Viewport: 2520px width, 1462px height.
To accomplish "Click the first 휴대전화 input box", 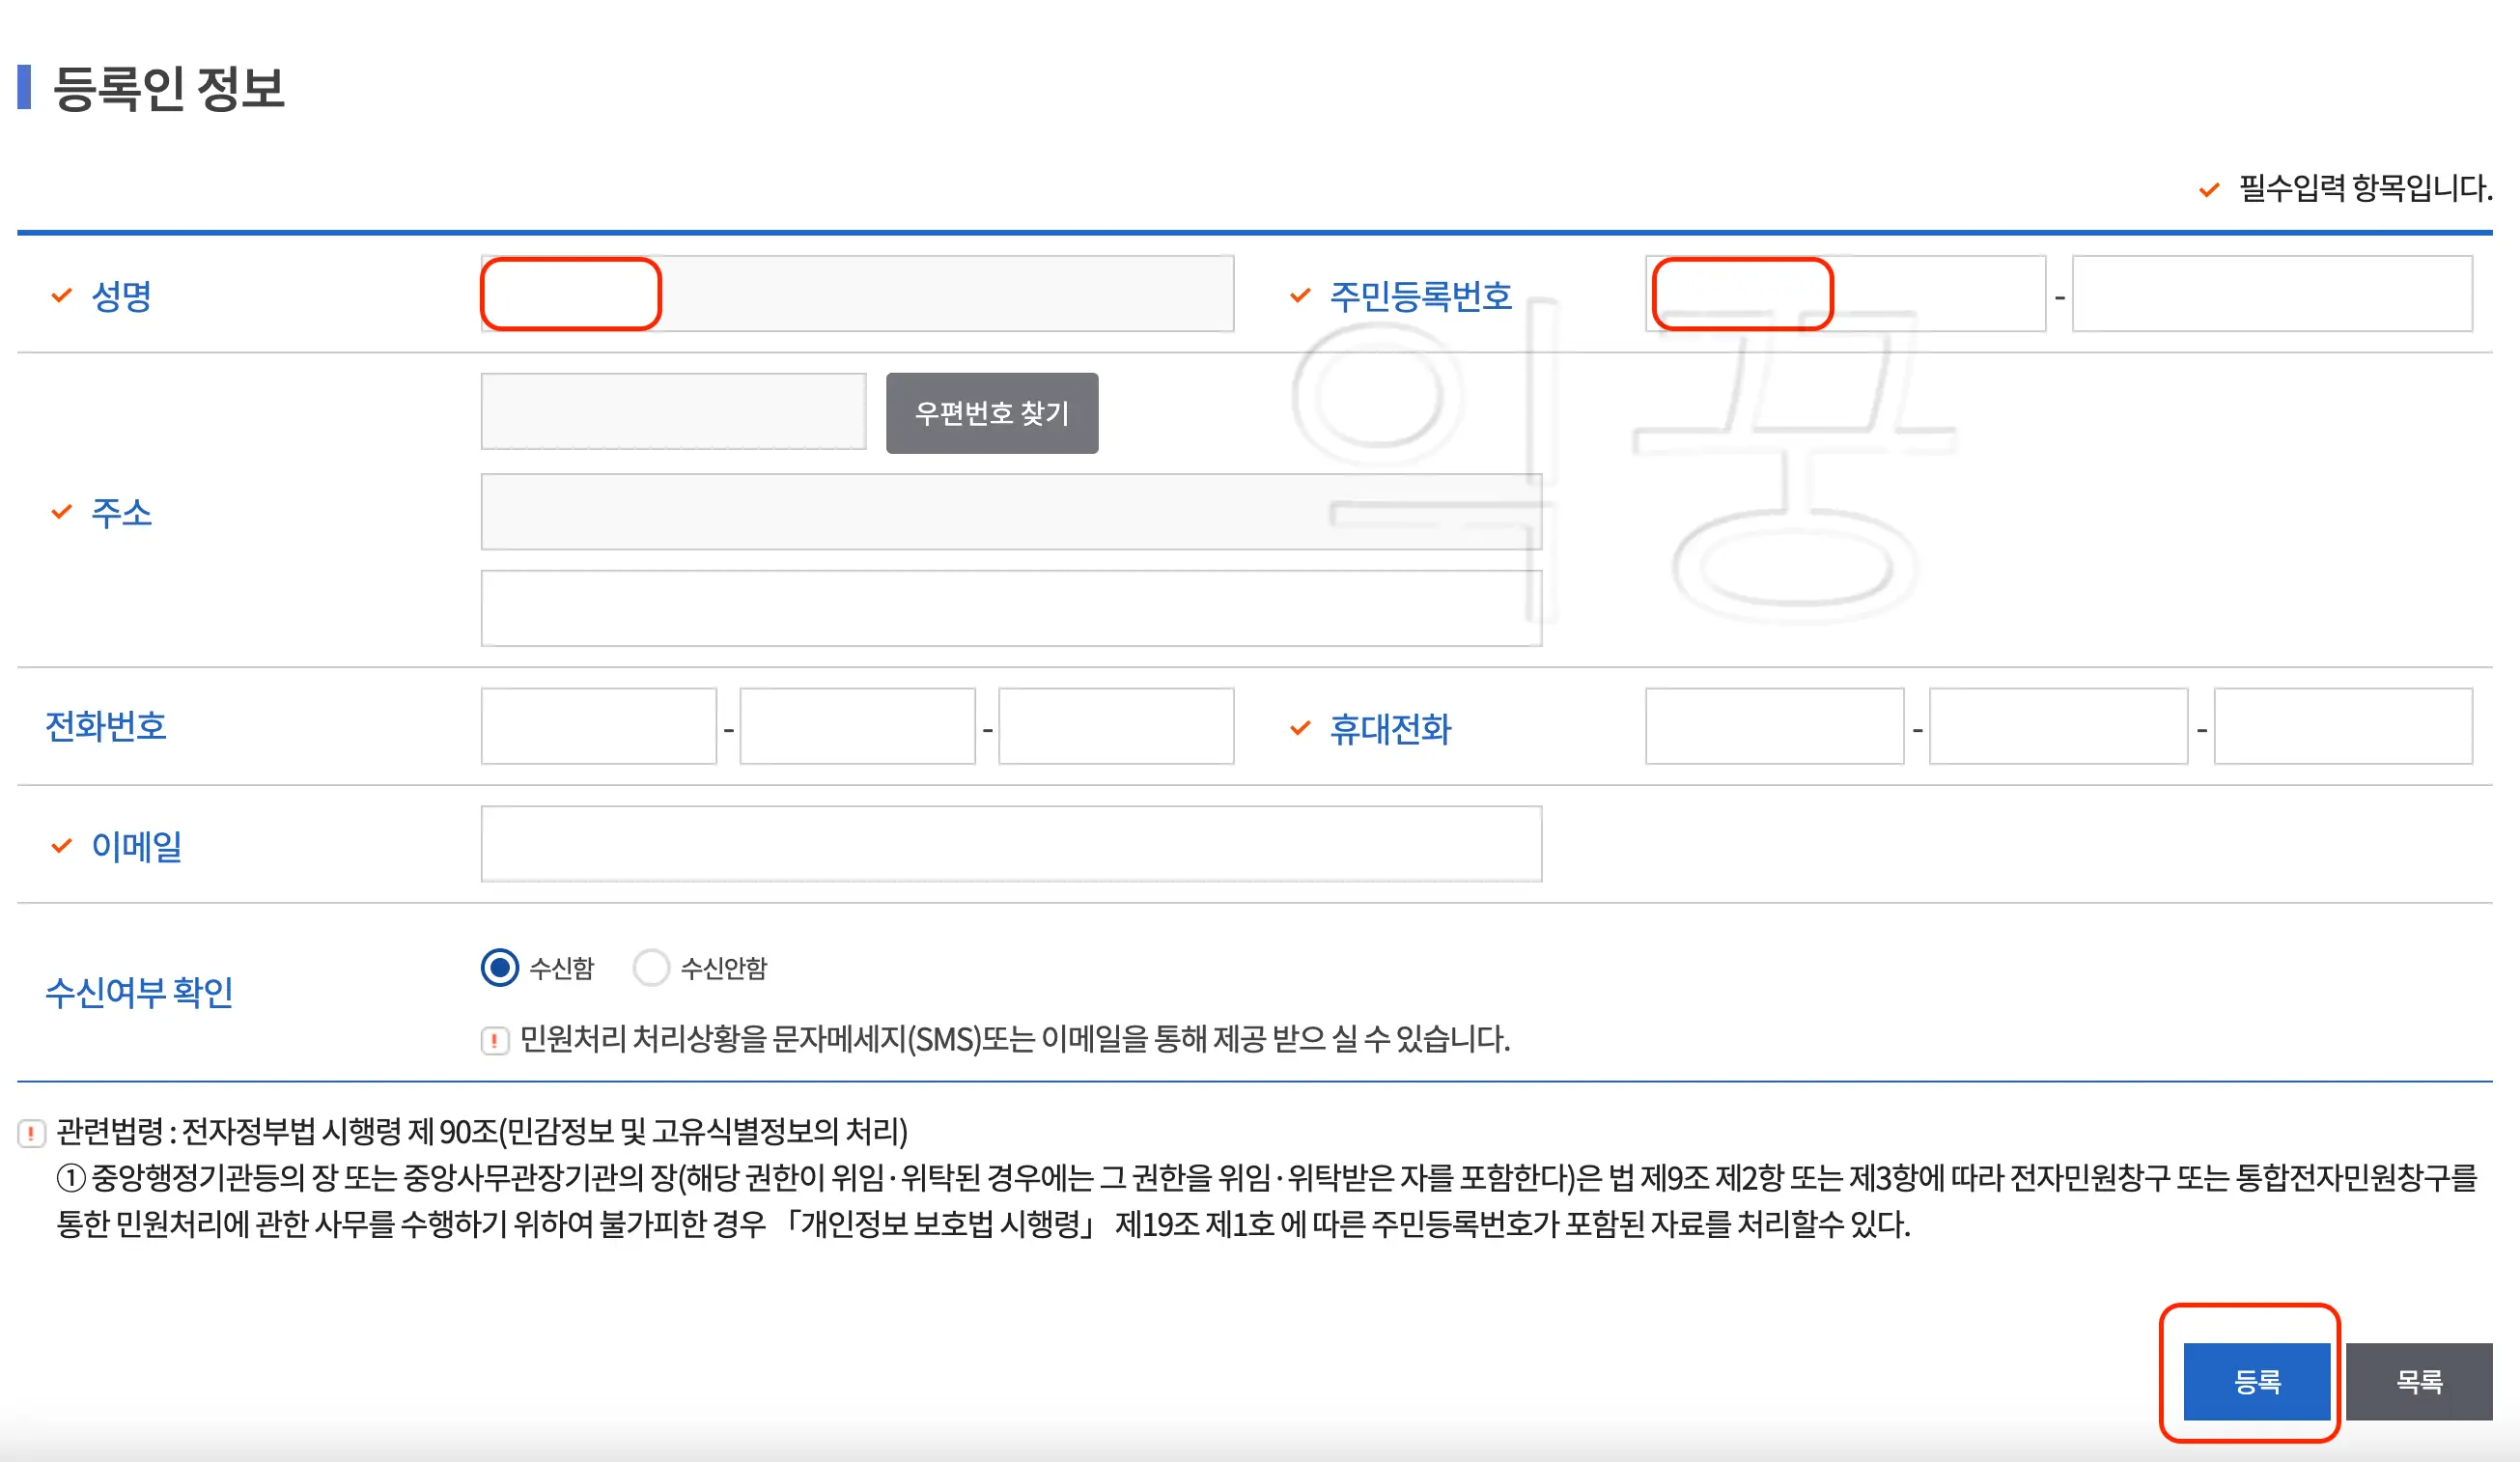I will click(x=1775, y=726).
